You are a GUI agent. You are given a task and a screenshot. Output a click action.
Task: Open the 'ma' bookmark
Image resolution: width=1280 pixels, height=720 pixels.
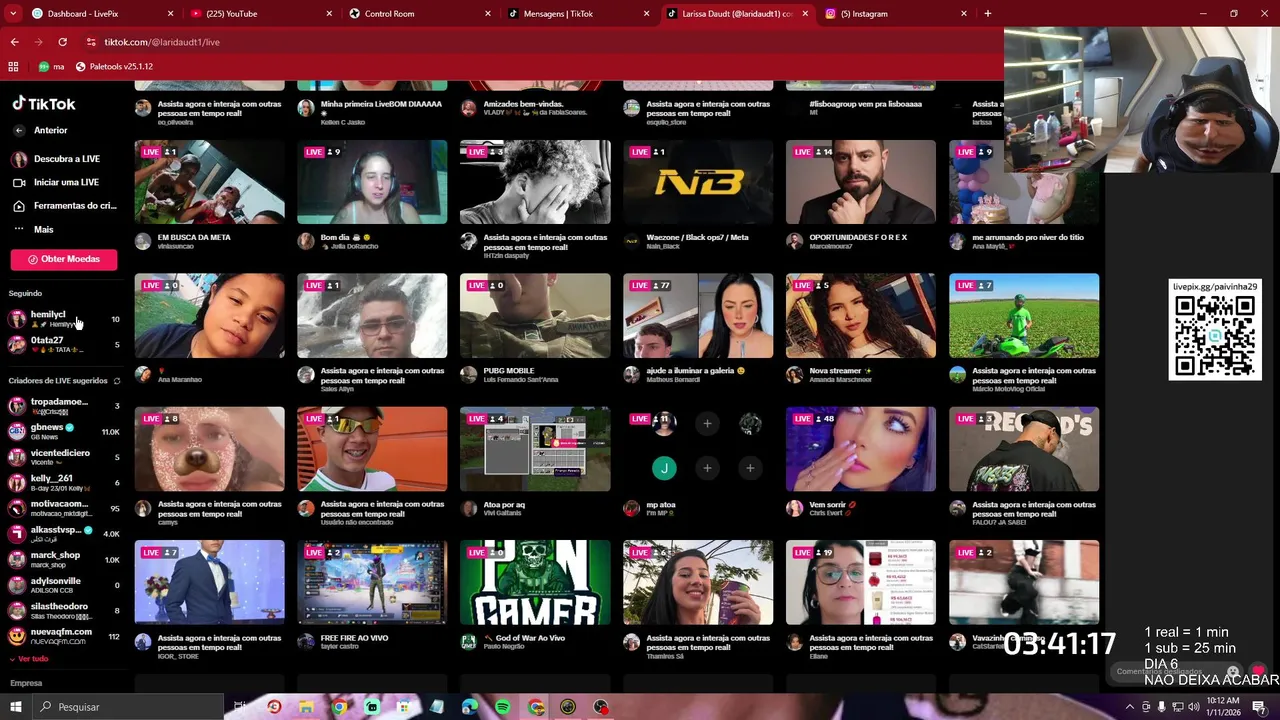51,67
